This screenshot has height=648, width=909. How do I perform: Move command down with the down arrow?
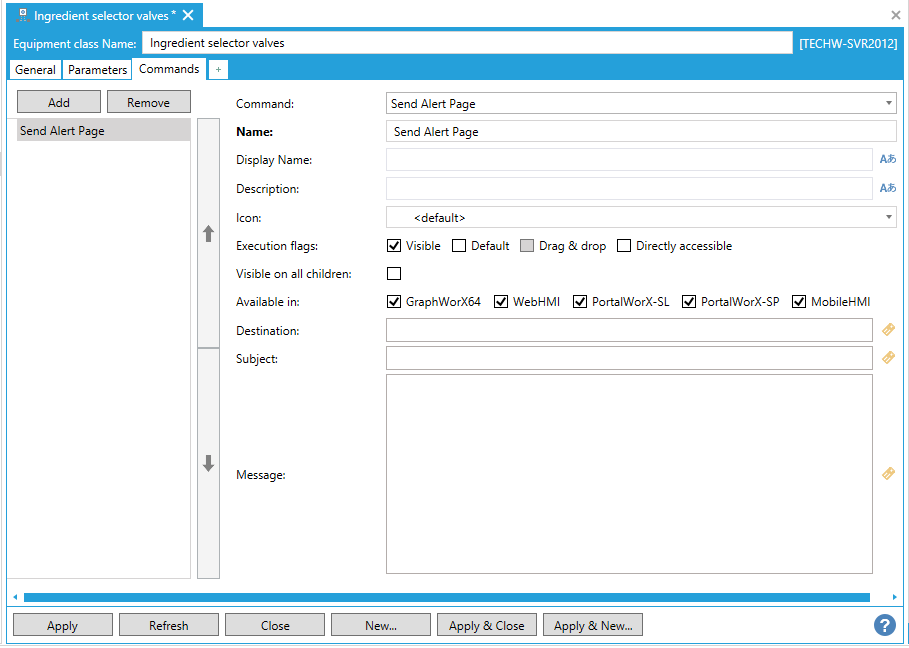(x=208, y=463)
